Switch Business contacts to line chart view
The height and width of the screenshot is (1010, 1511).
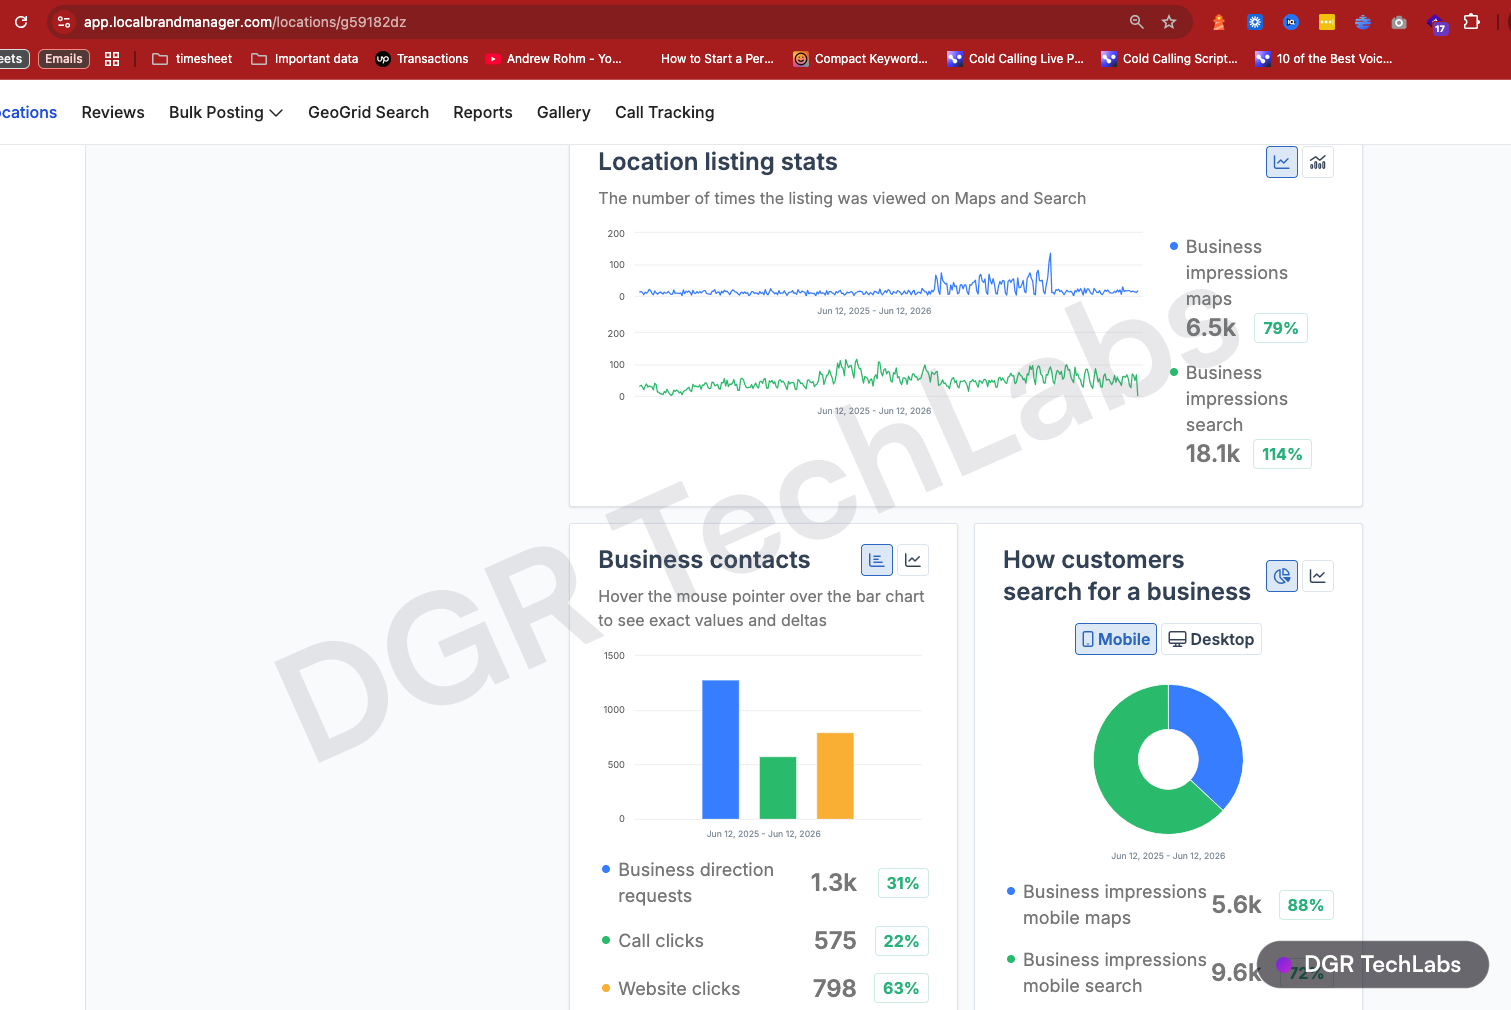[913, 560]
